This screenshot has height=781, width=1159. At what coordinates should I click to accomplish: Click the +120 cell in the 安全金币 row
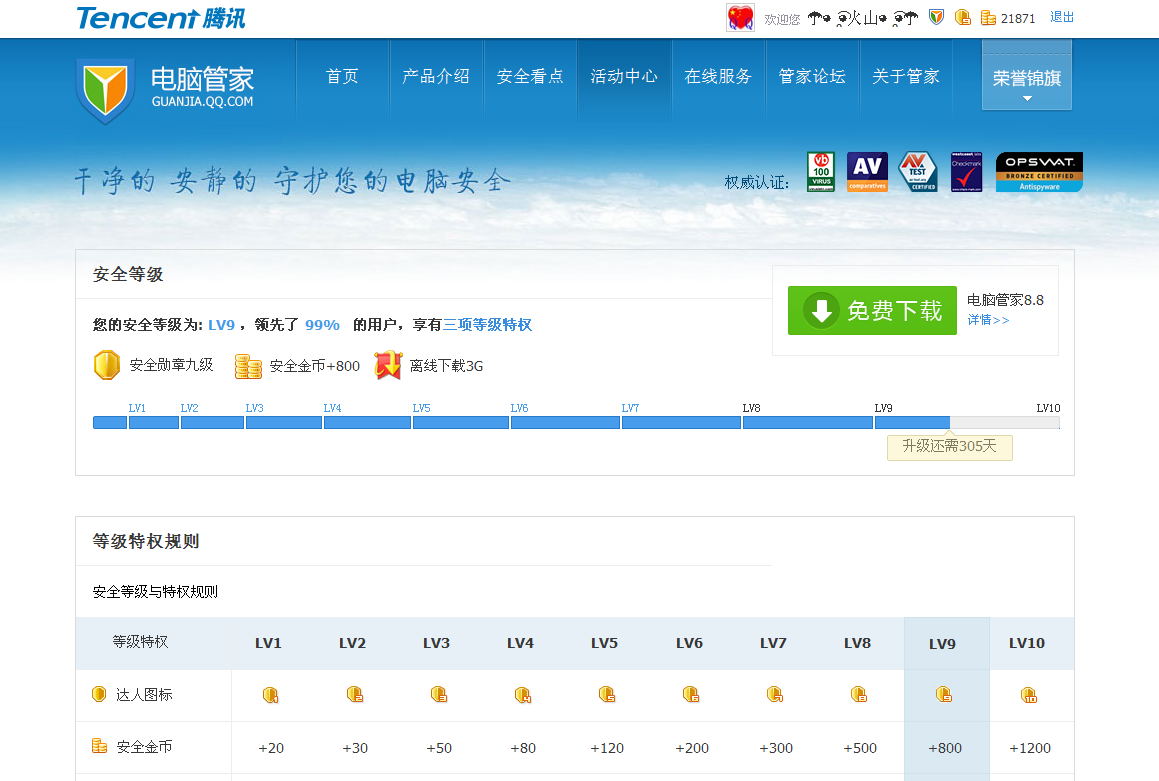[607, 748]
